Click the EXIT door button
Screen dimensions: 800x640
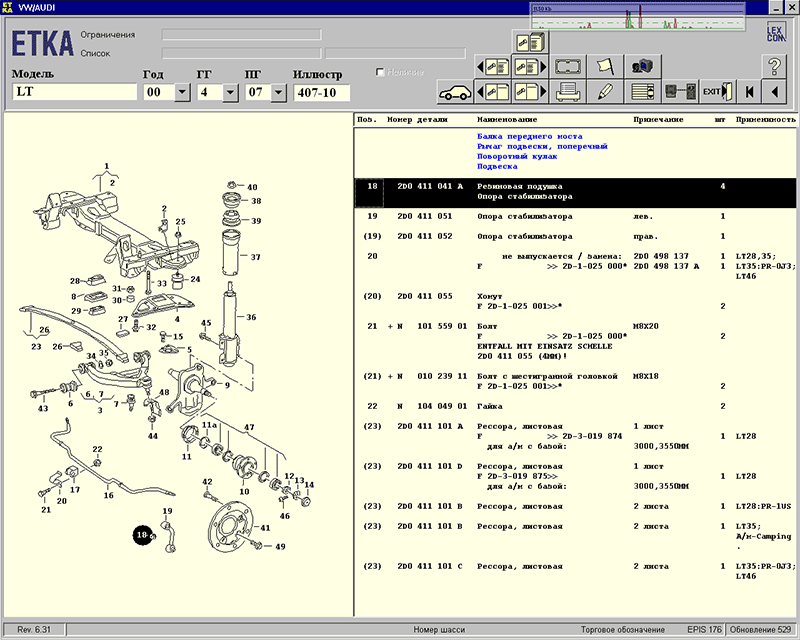click(x=717, y=92)
